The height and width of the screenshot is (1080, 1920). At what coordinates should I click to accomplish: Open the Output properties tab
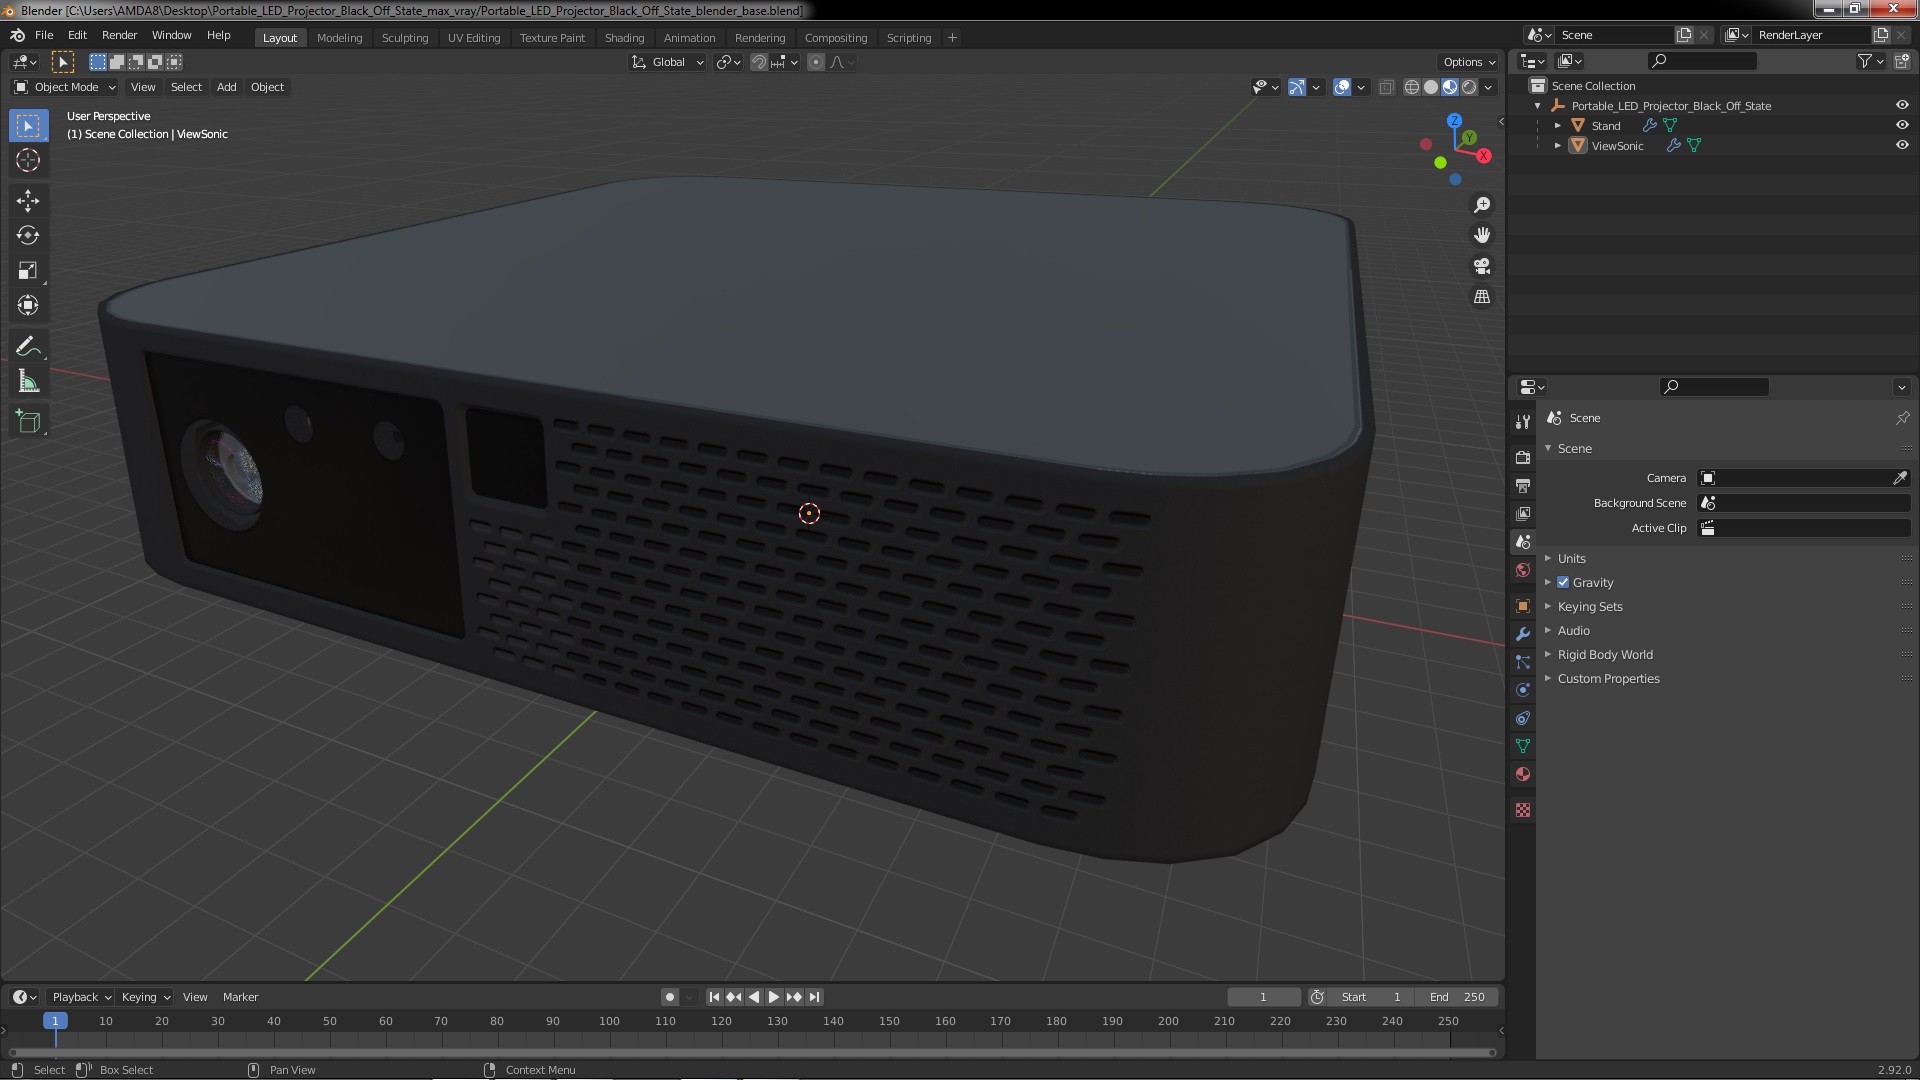click(1523, 485)
